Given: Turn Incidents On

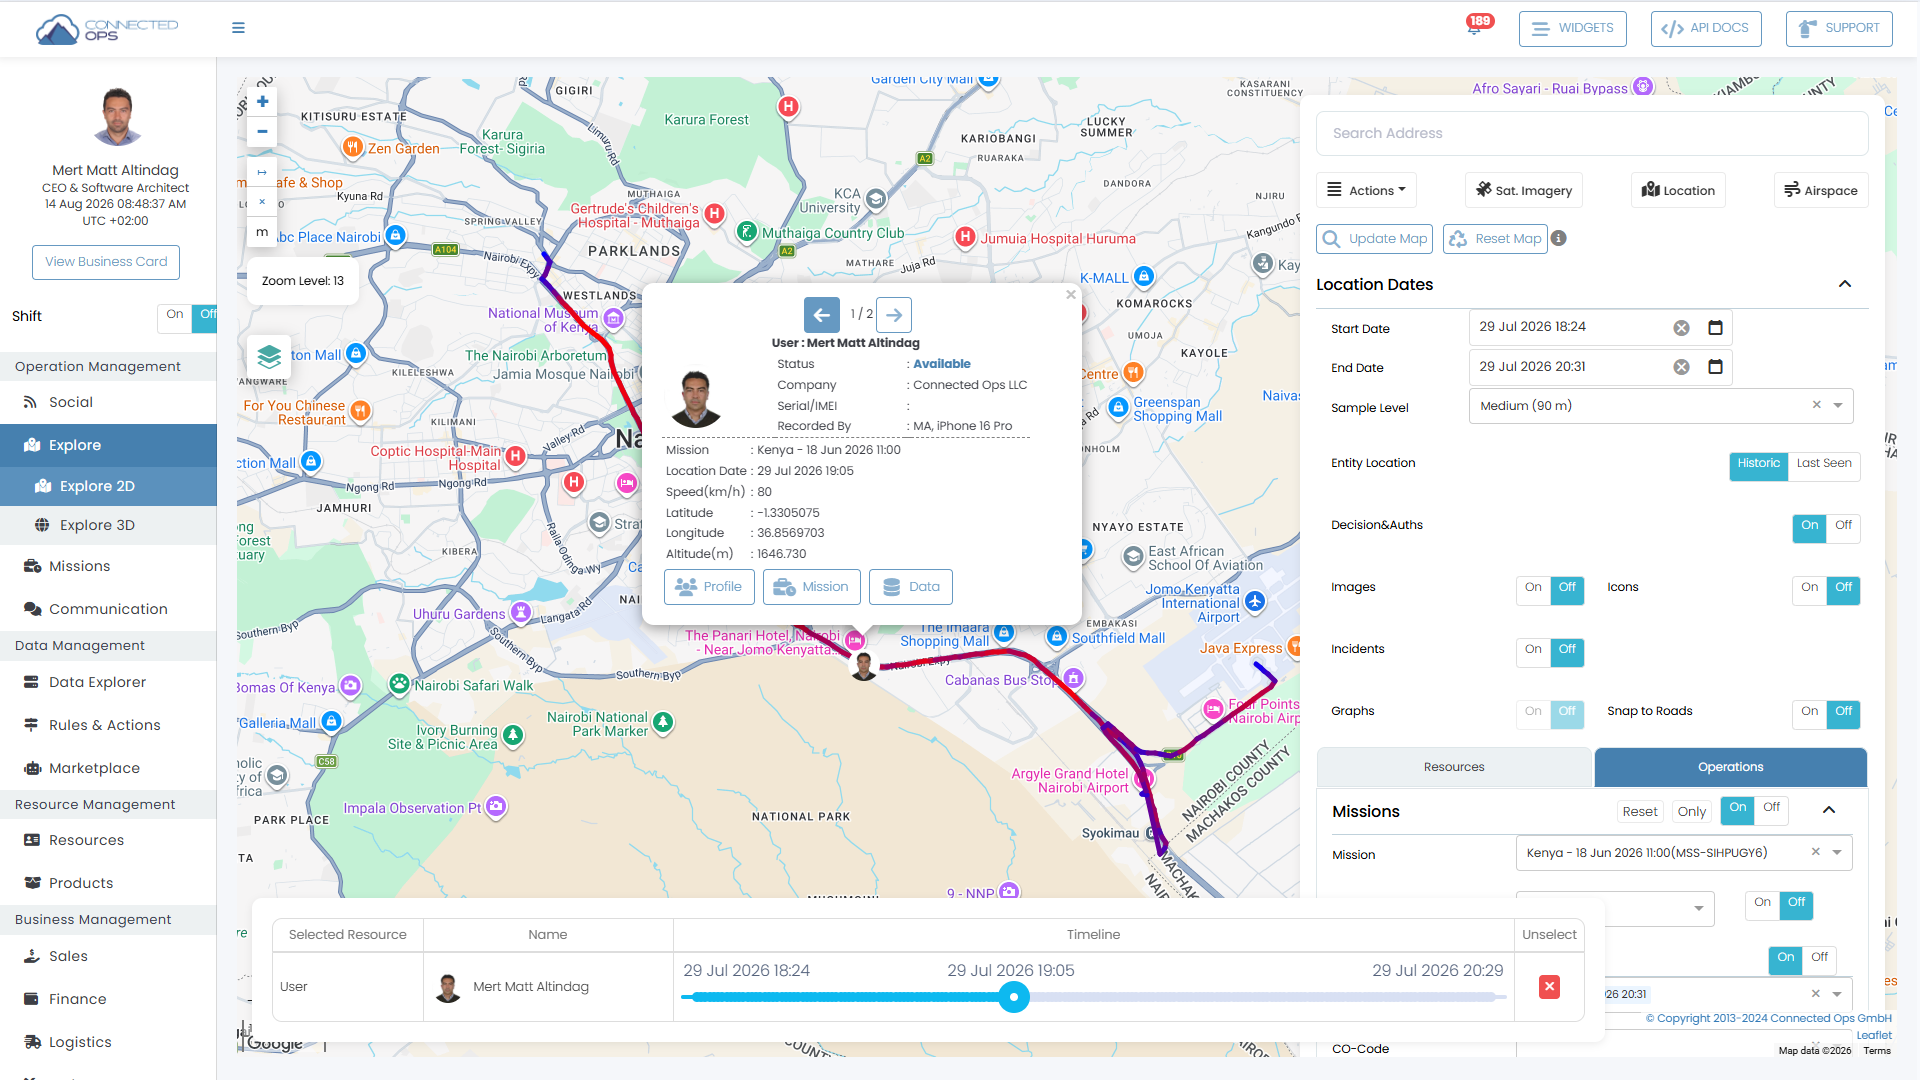Looking at the screenshot, I should tap(1533, 651).
